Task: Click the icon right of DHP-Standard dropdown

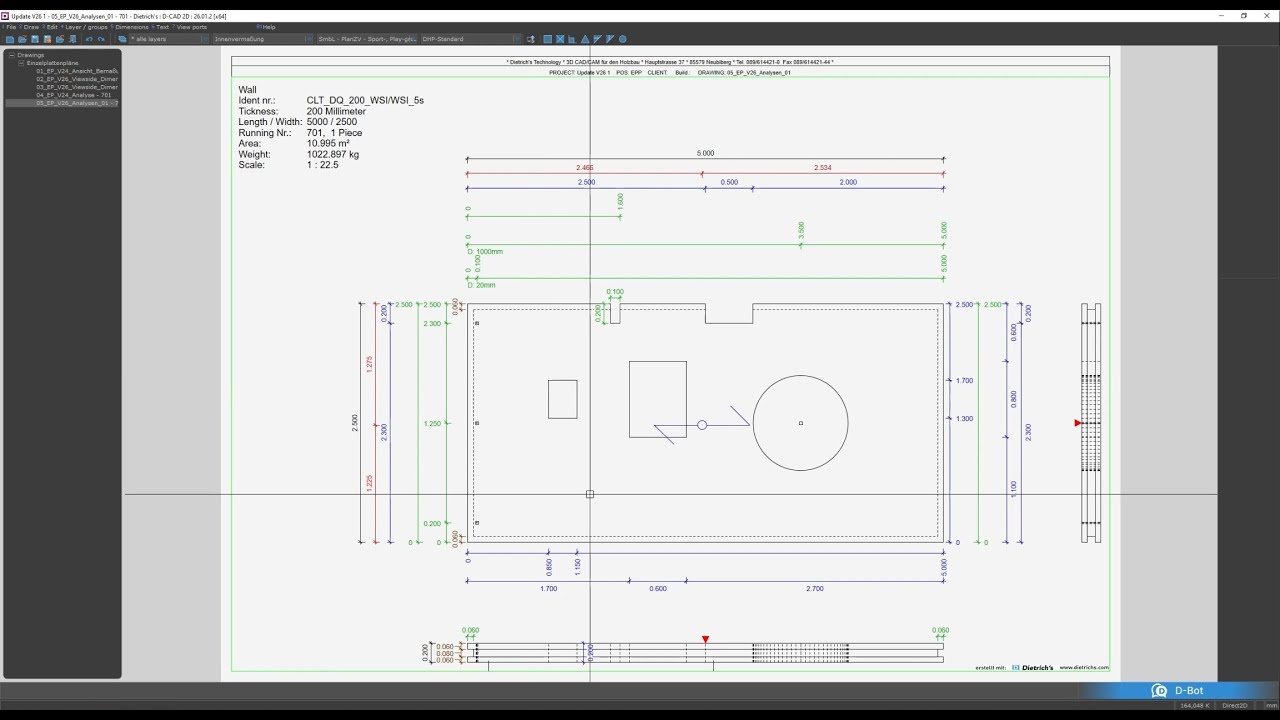Action: 530,39
